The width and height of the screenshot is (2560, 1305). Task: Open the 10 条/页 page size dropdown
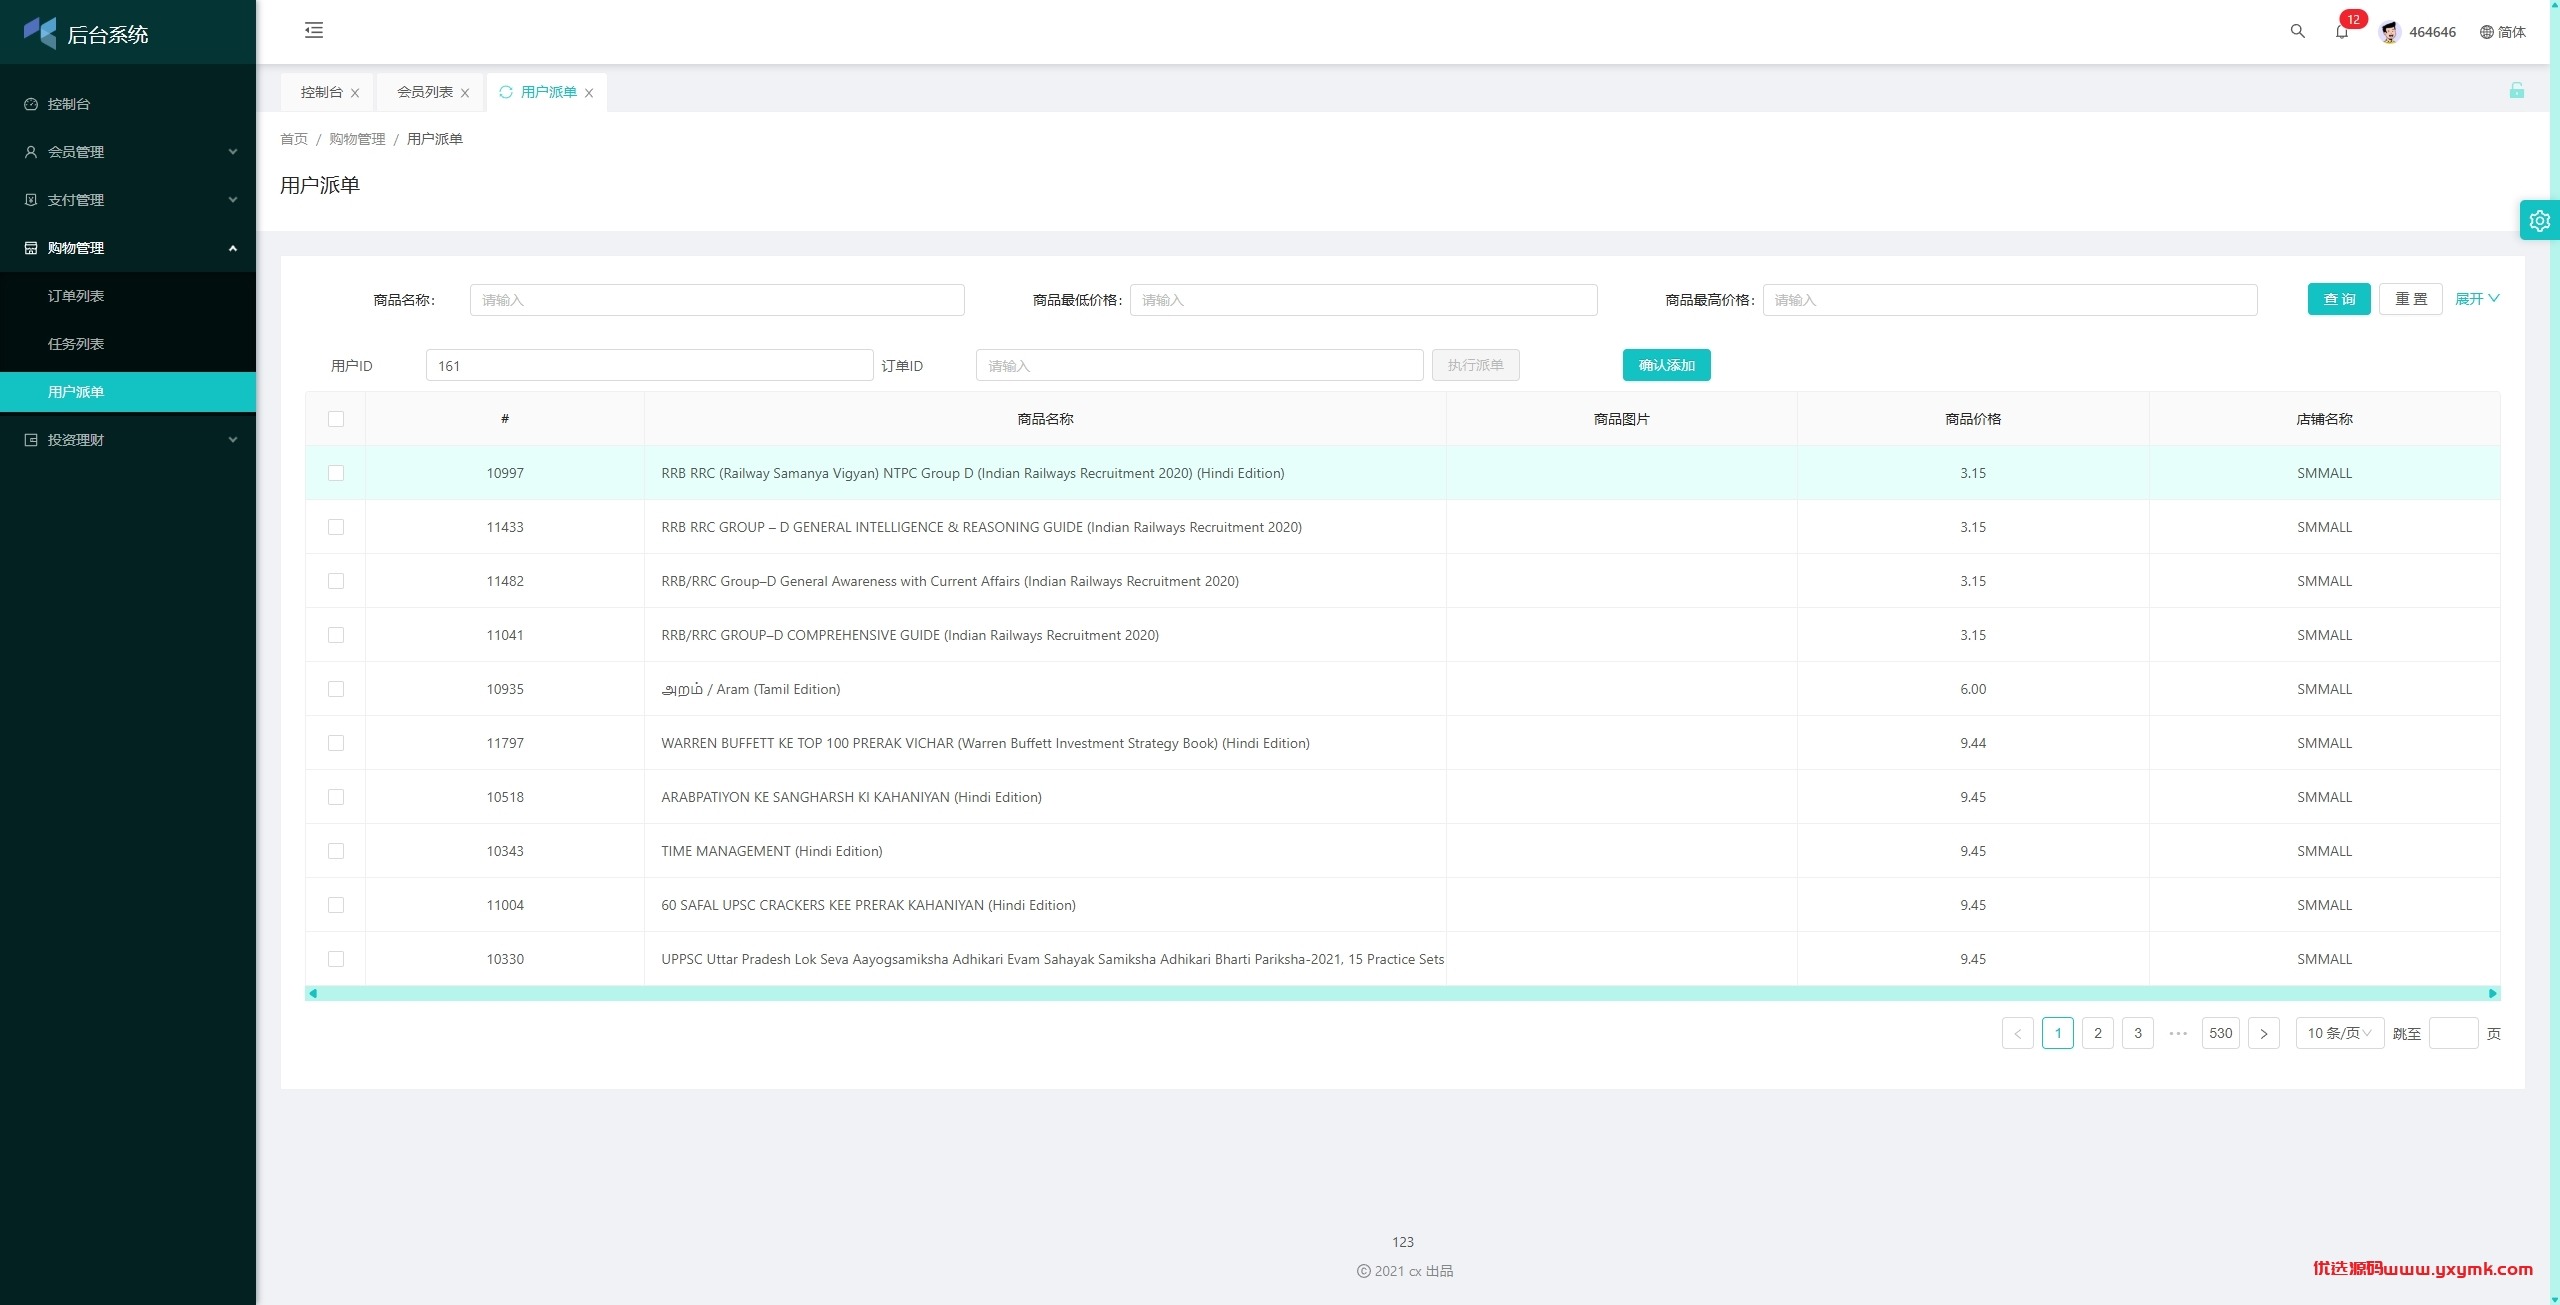[2339, 1033]
